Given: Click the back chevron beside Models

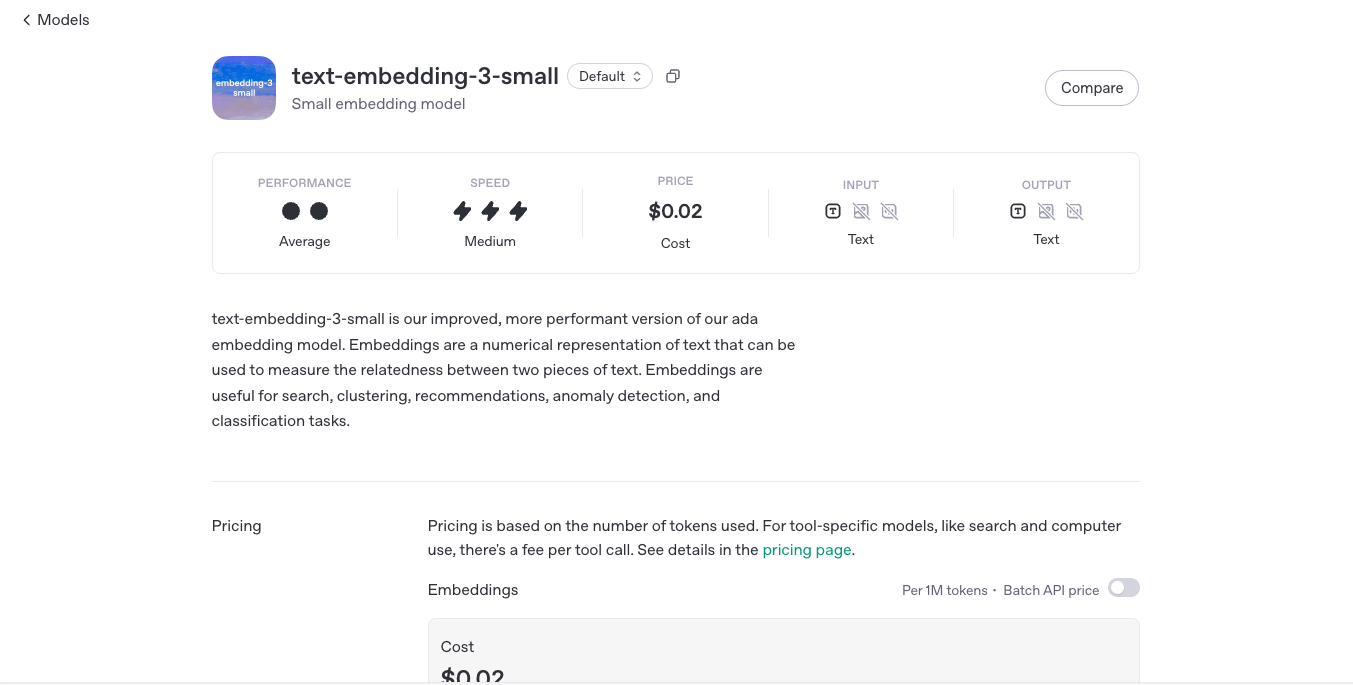Looking at the screenshot, I should (27, 20).
